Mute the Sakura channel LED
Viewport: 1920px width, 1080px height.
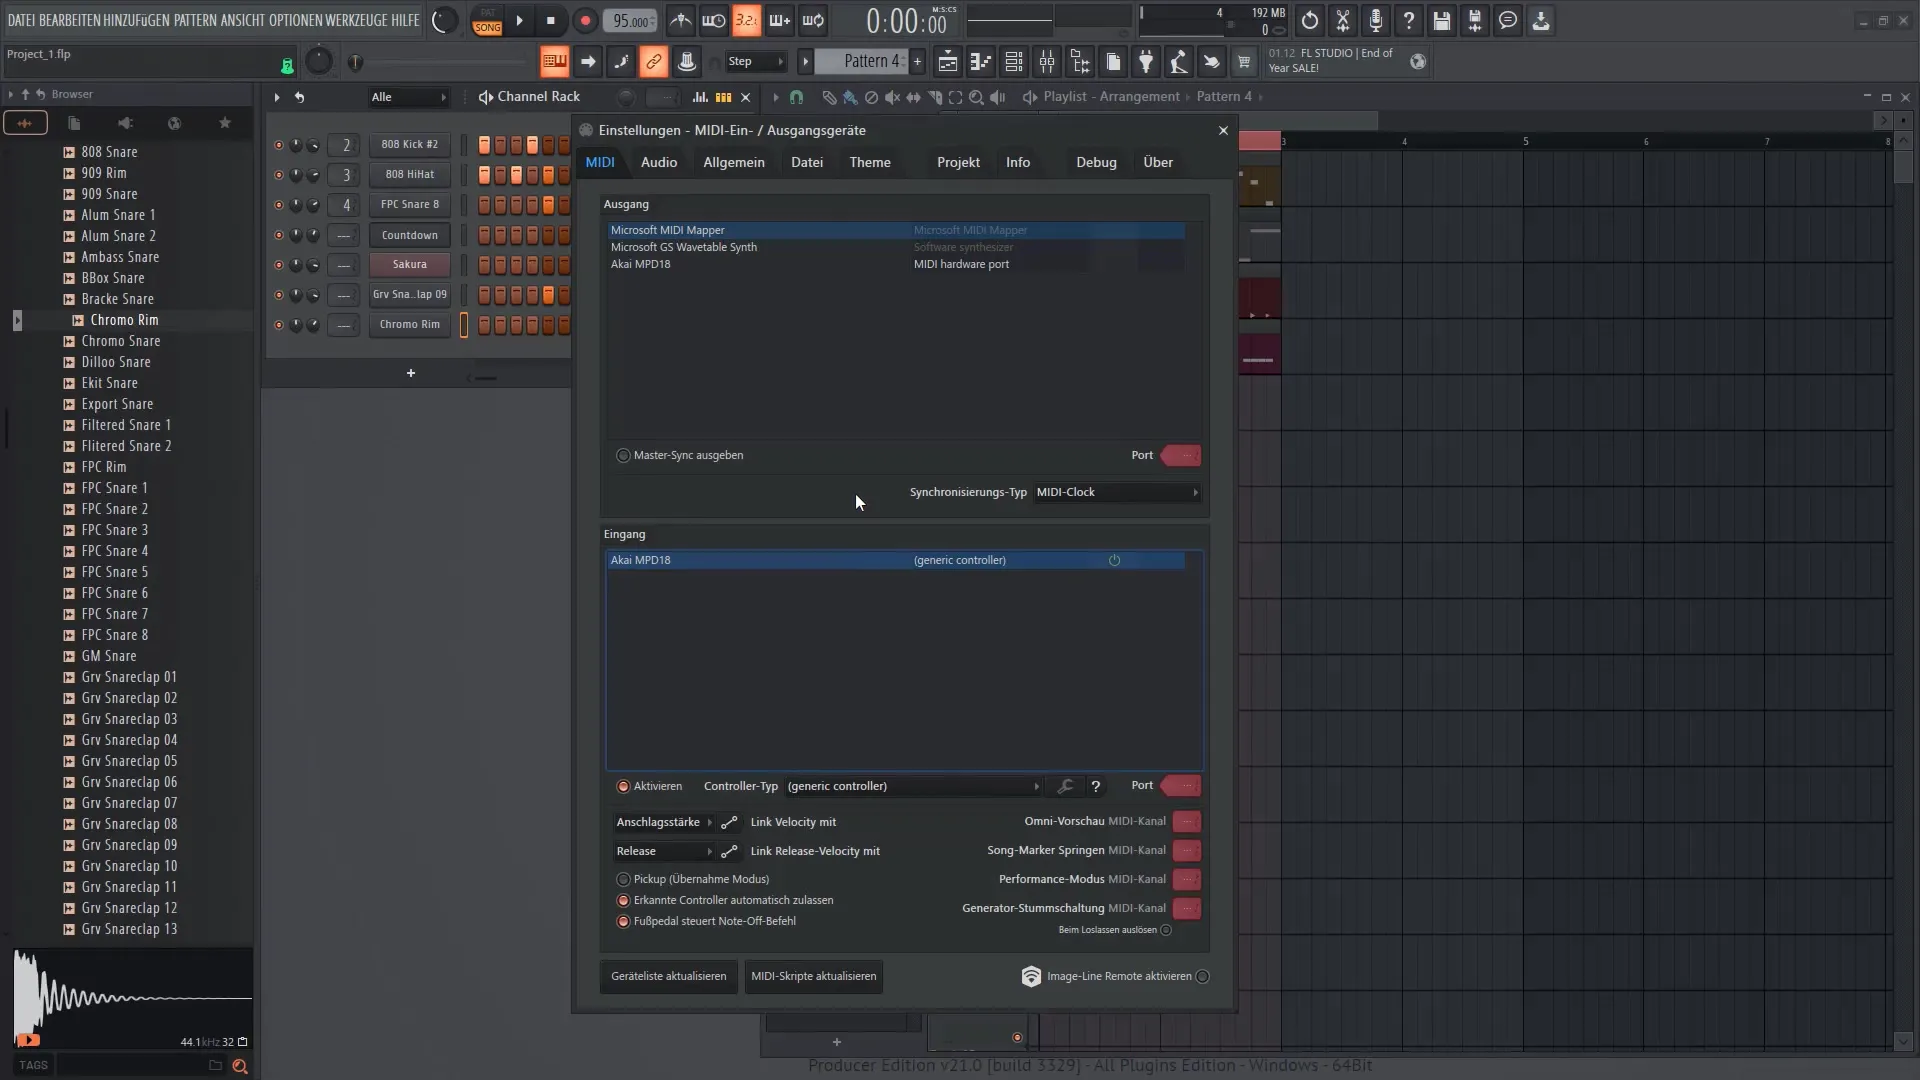coord(279,265)
